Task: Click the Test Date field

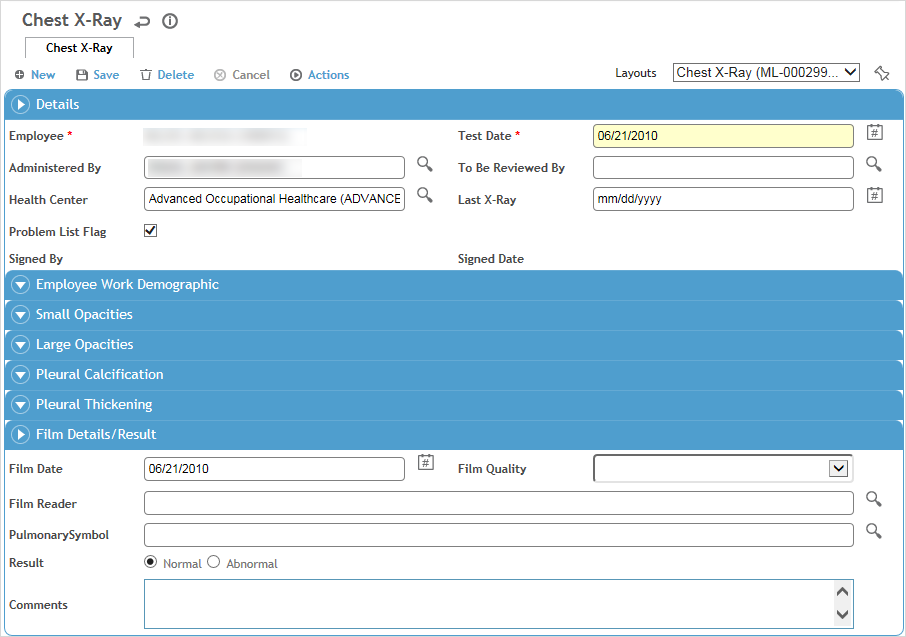Action: point(723,136)
